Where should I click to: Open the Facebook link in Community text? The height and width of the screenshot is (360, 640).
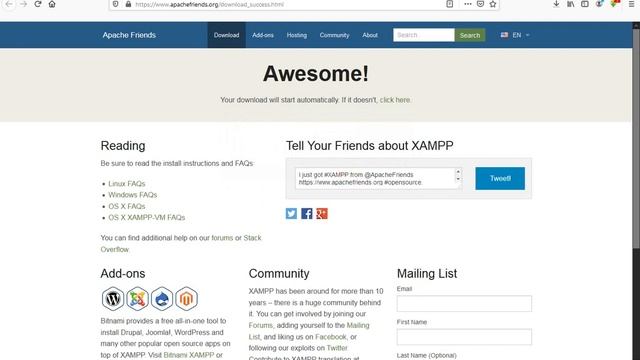coord(331,337)
